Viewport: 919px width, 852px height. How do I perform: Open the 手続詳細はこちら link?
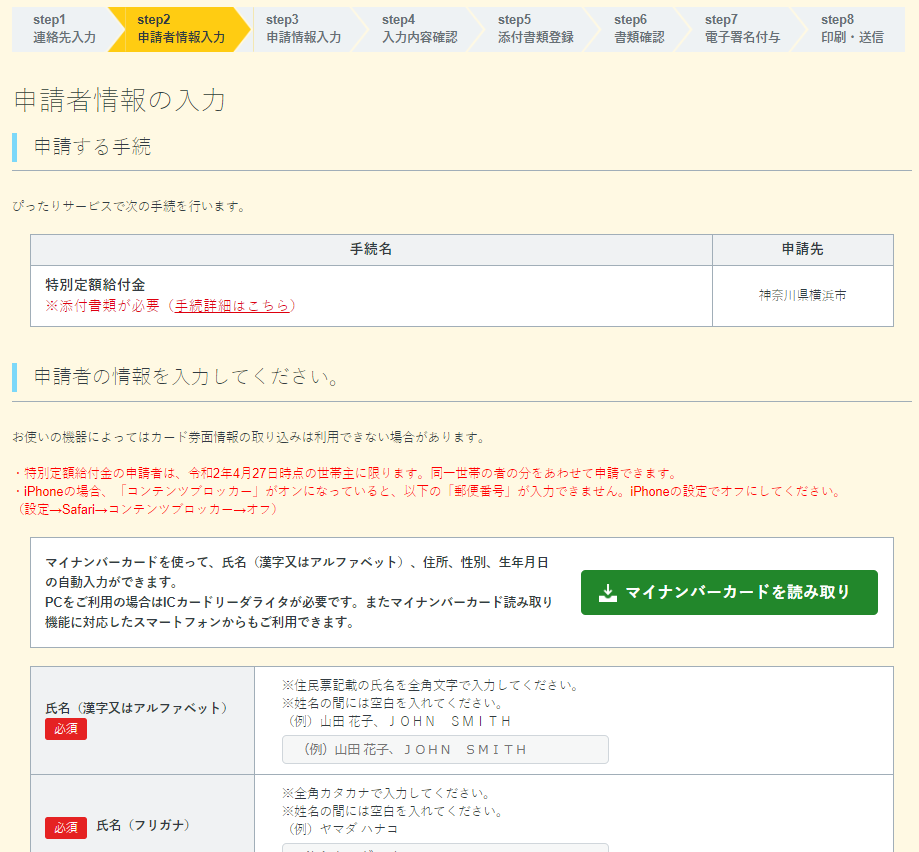click(x=232, y=306)
